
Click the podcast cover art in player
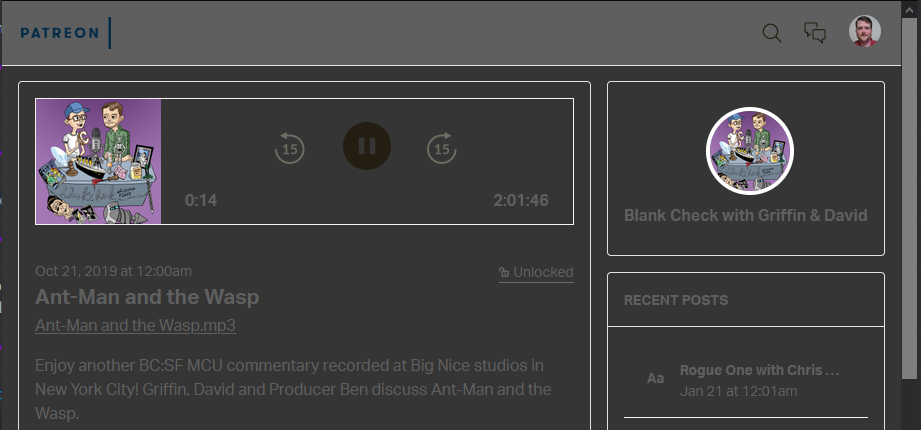(99, 162)
